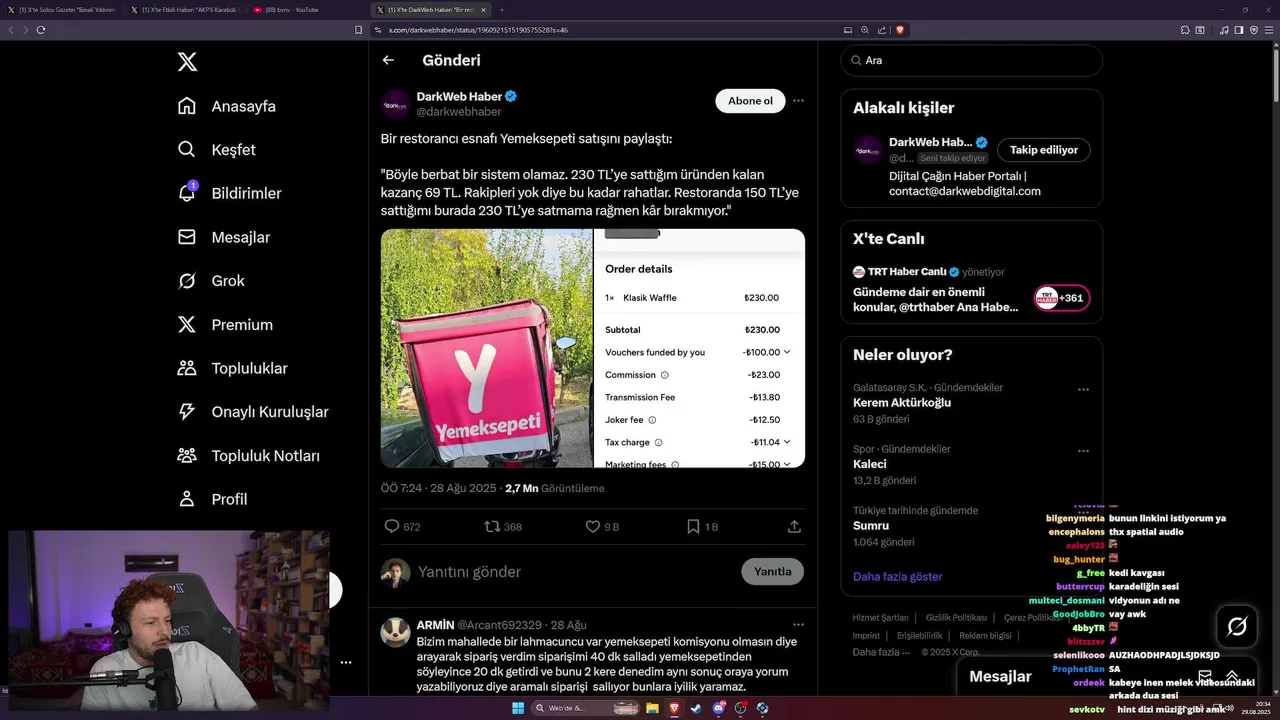The width and height of the screenshot is (1280, 720).
Task: Open Gizlilik Politikası link
Action: 956,617
